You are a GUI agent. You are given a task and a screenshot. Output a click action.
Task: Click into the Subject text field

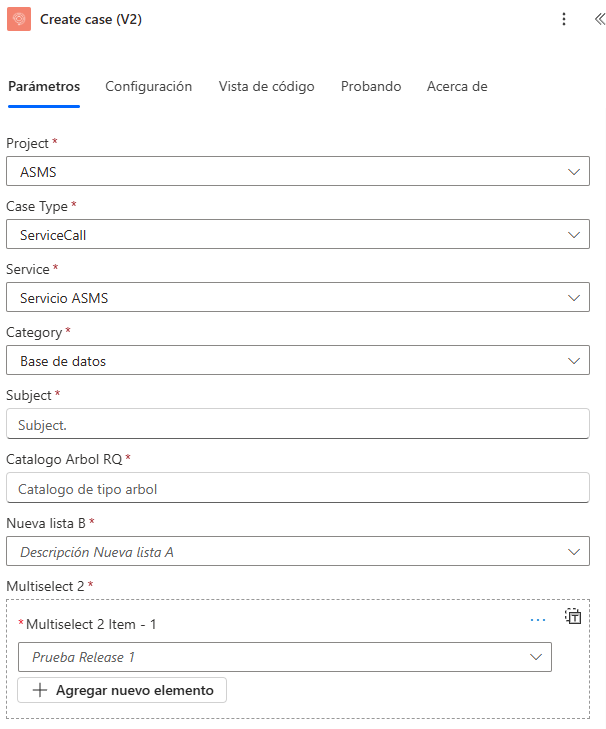(297, 425)
